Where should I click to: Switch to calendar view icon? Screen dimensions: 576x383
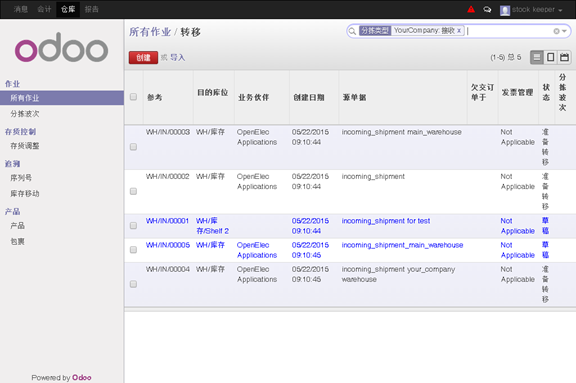[x=564, y=57]
